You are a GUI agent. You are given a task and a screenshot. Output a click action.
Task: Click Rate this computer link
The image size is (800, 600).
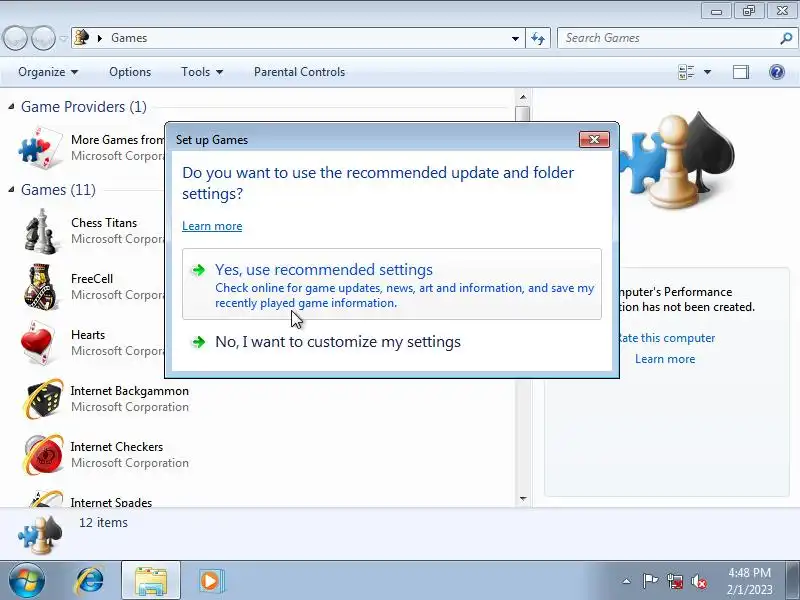coord(667,338)
